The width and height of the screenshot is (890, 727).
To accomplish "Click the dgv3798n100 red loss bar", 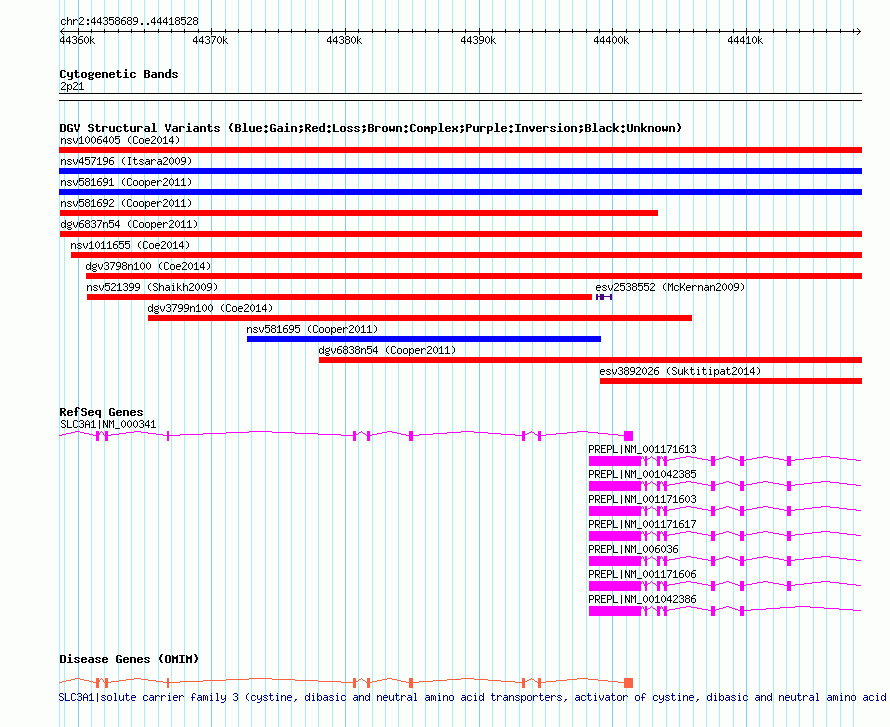I will pos(474,276).
